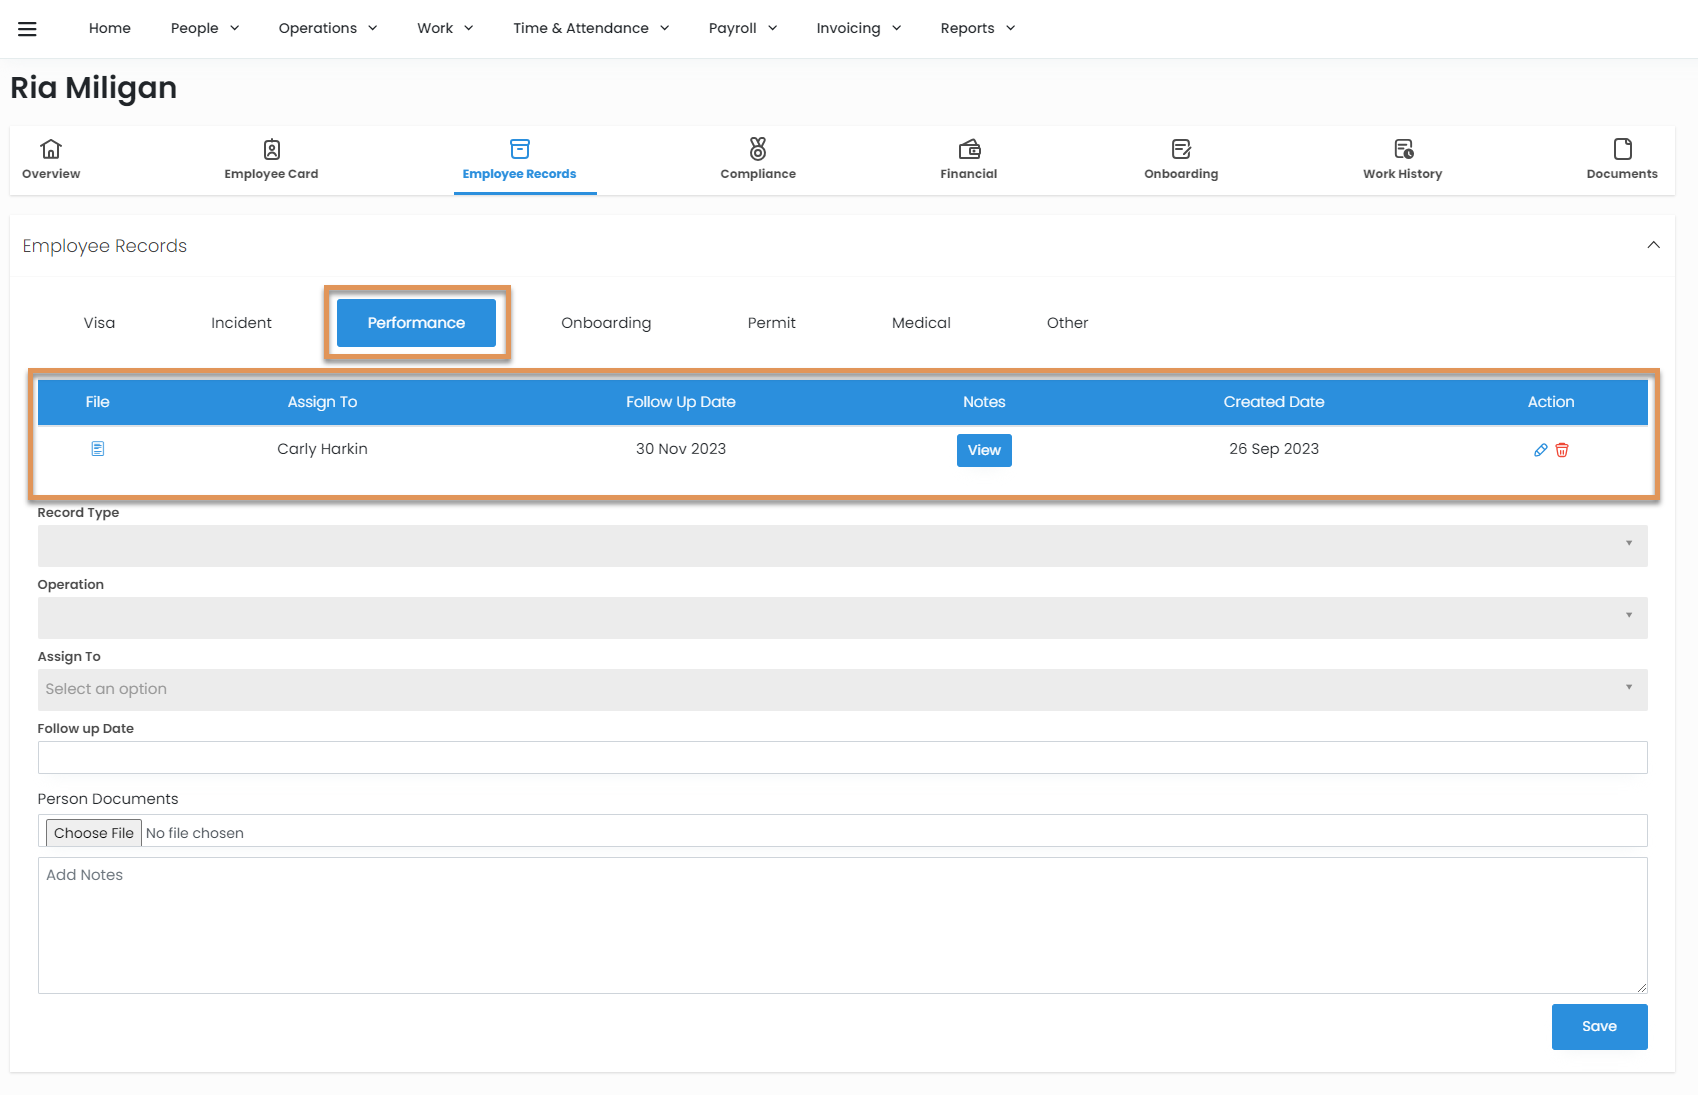Open the Operation dropdown
Screen dimensions: 1698x1095
point(842,618)
